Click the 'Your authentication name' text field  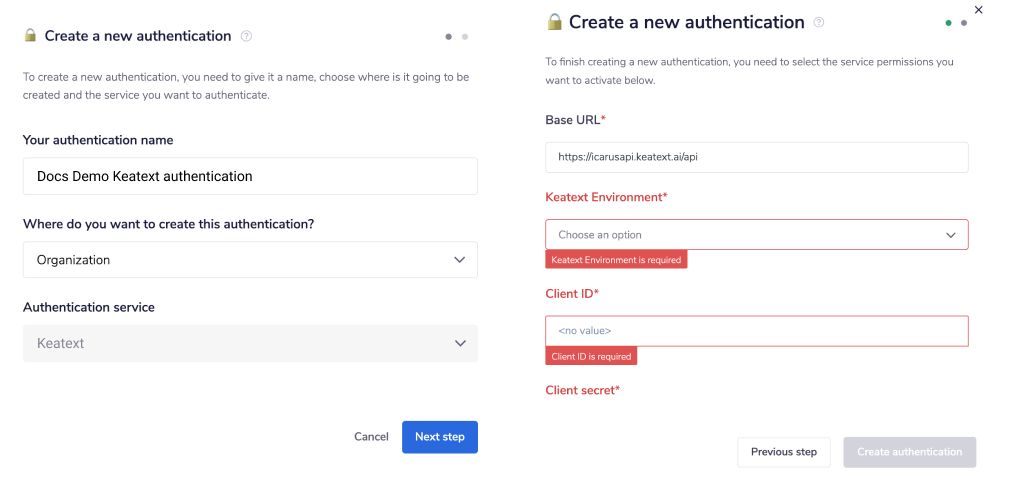click(250, 176)
